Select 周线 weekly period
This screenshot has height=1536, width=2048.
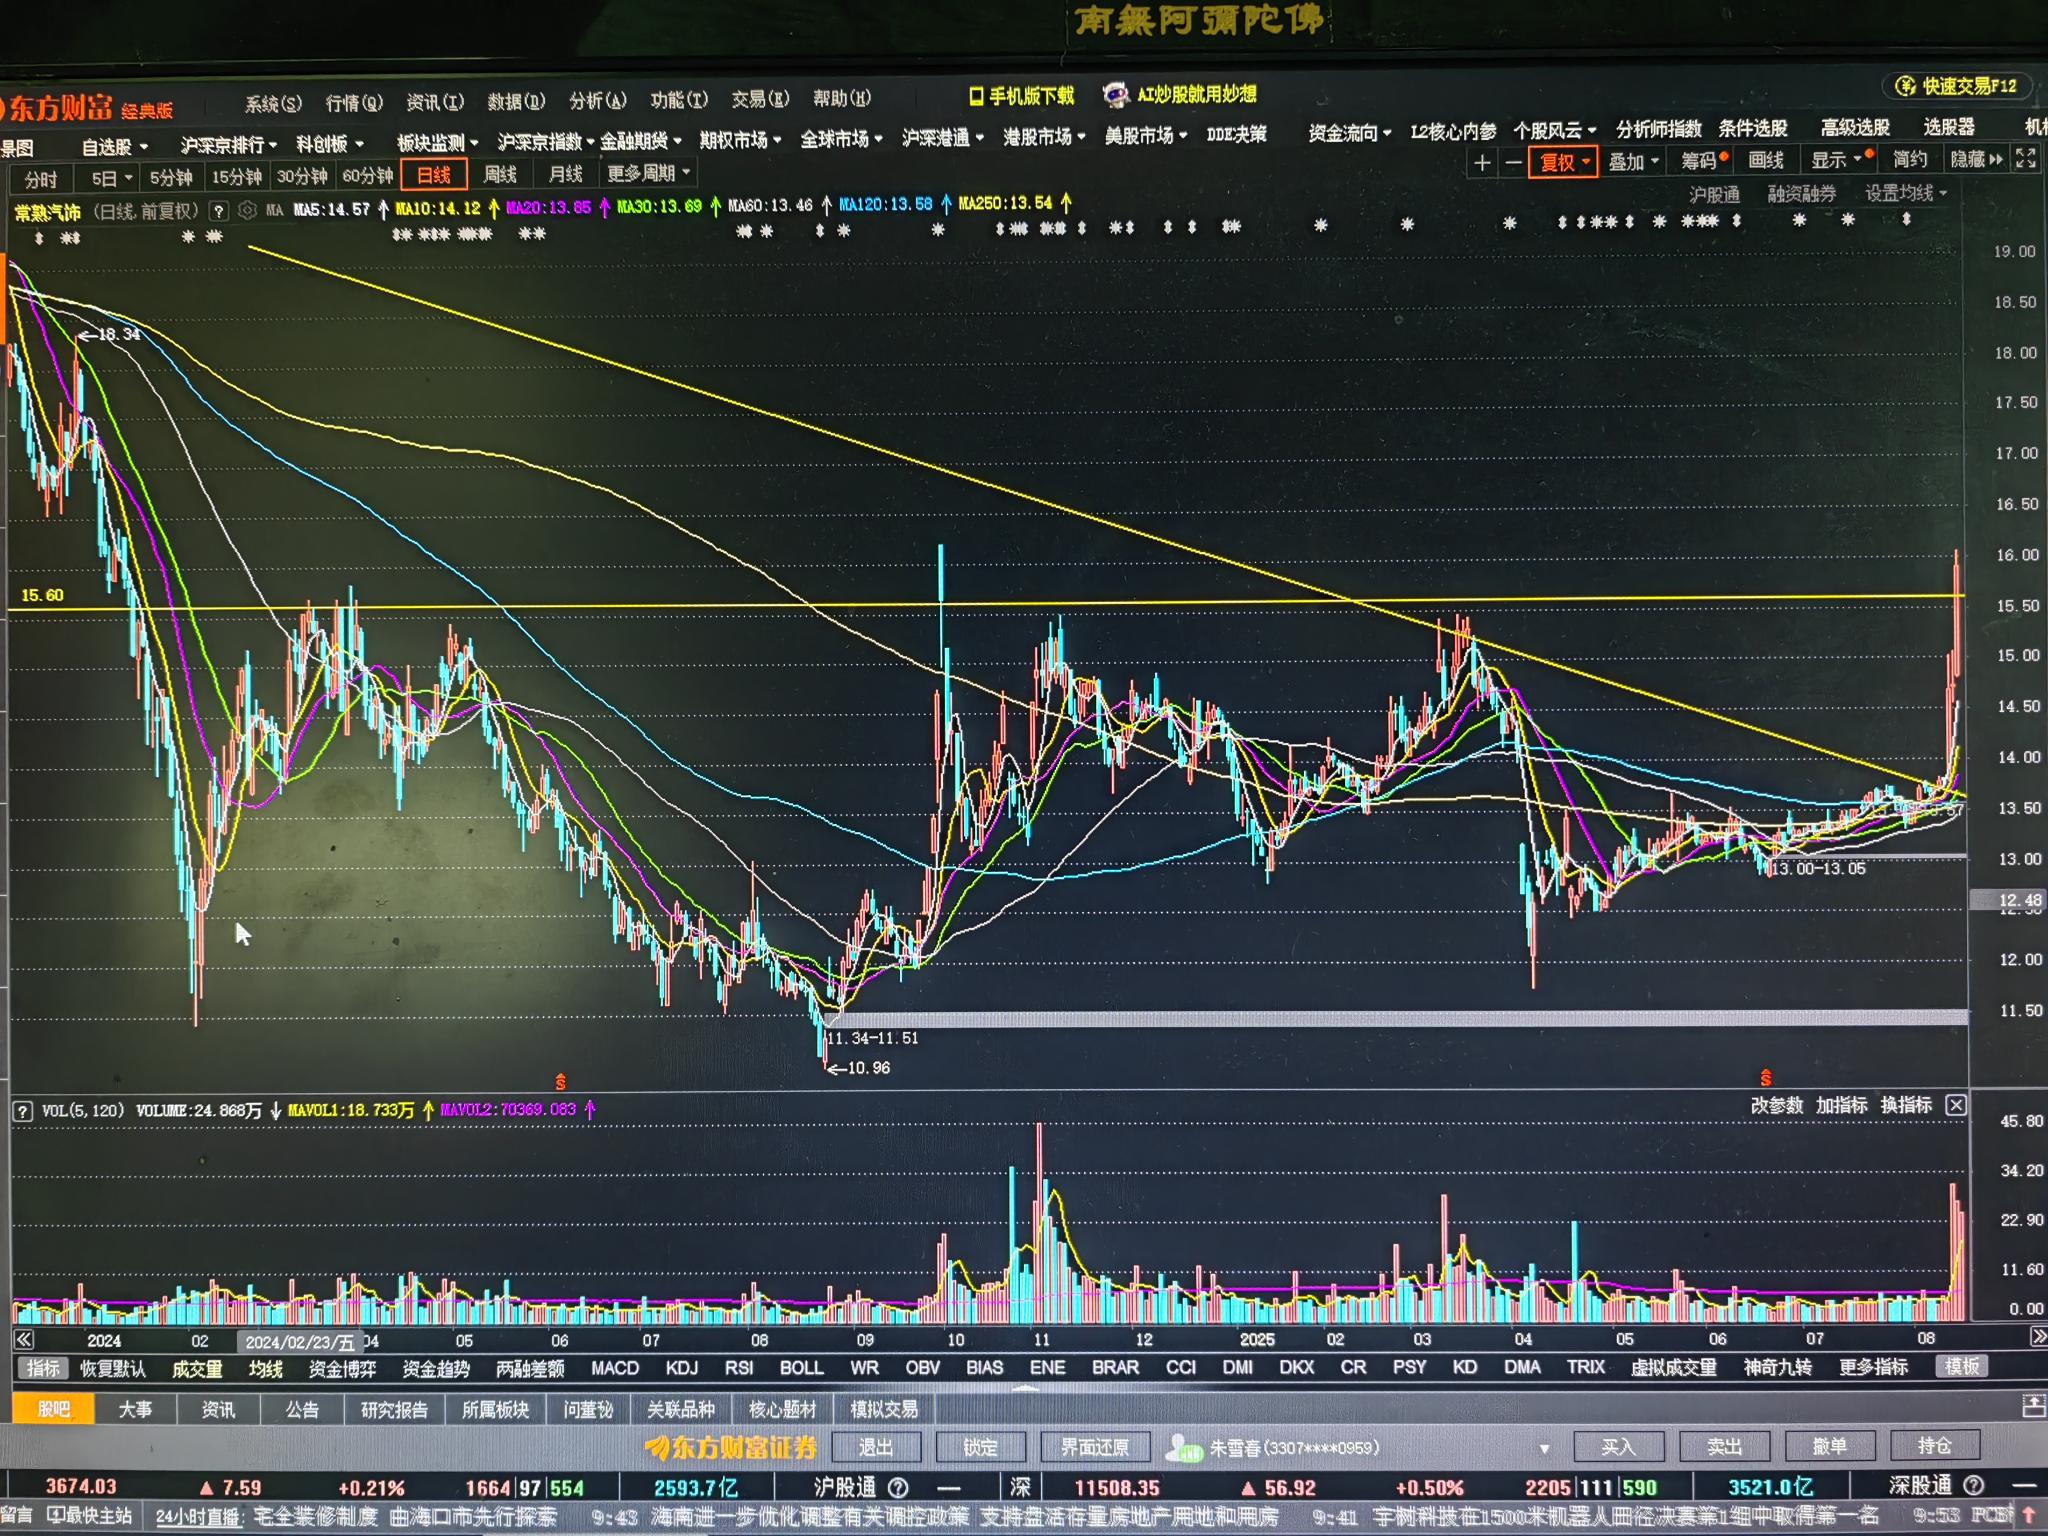[500, 174]
